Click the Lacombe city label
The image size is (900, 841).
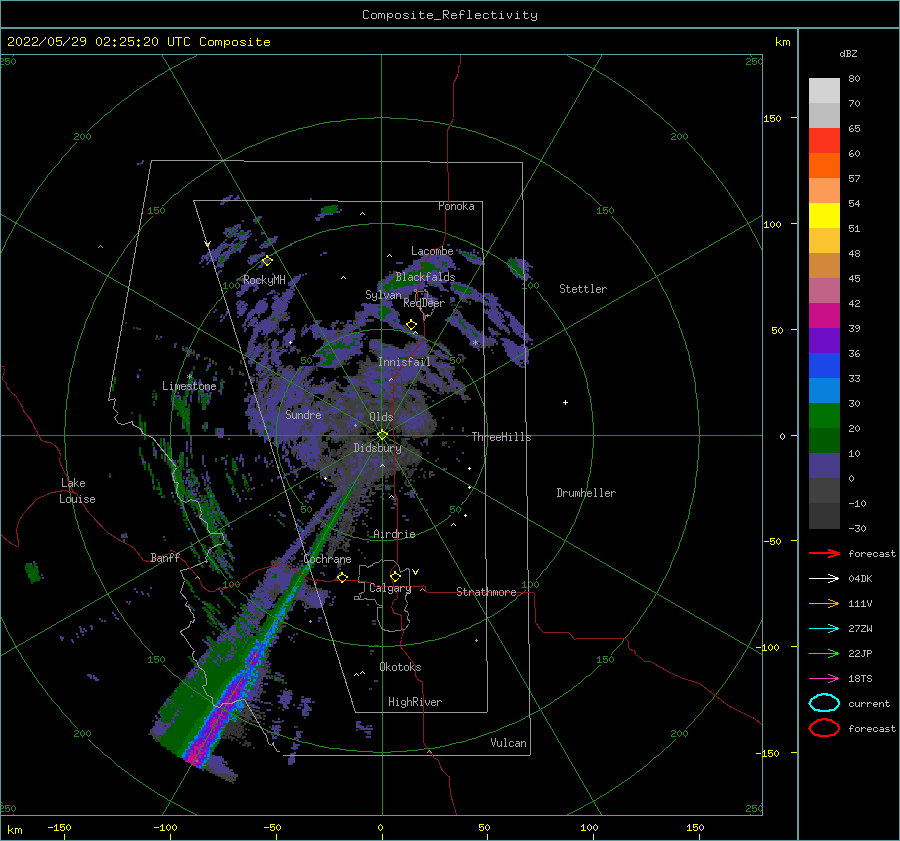click(x=432, y=251)
